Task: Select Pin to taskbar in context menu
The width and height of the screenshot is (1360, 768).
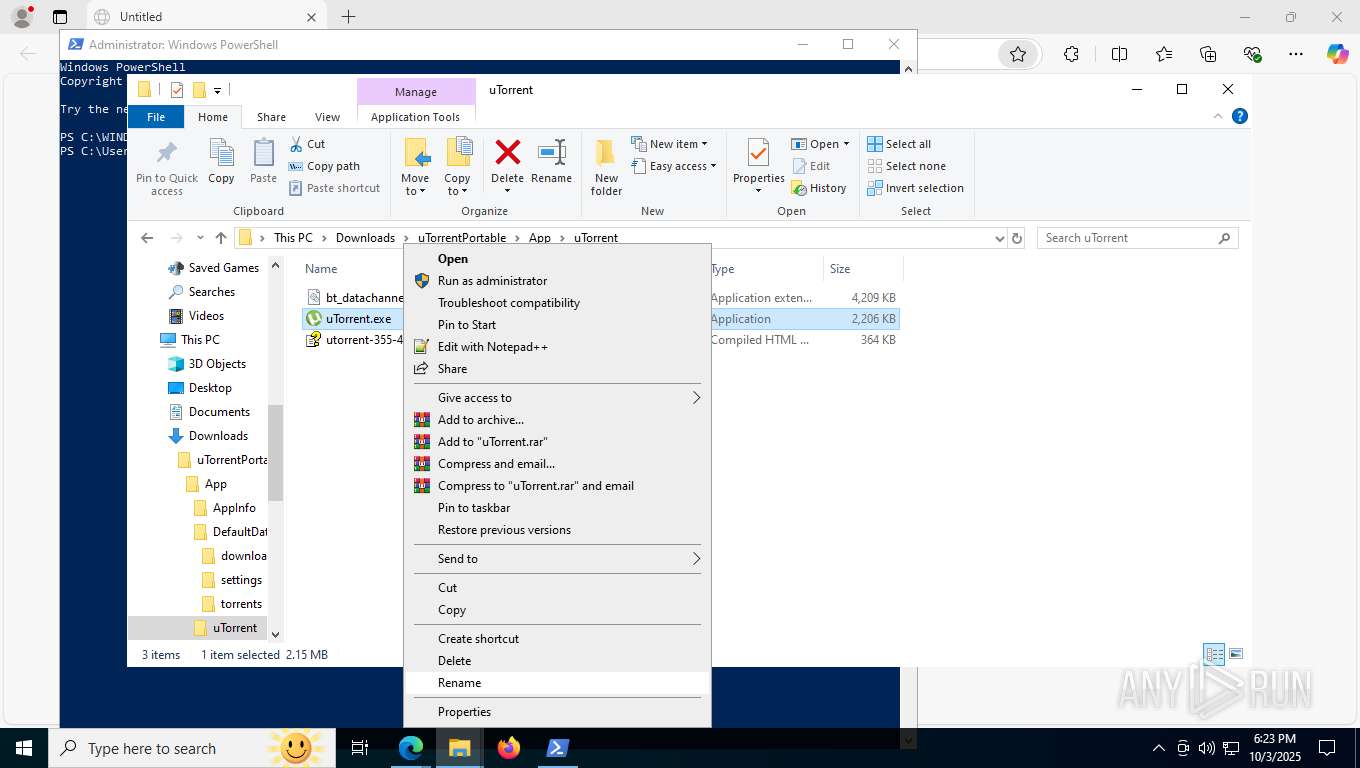Action: [557, 508]
